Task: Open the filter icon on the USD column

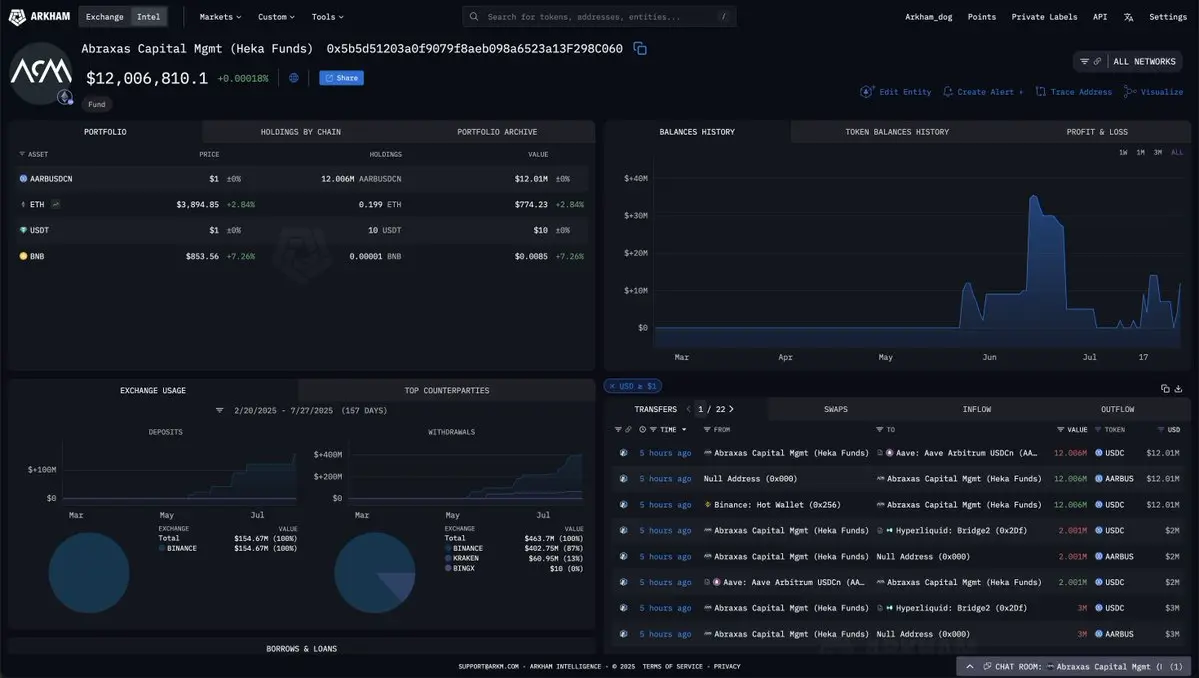Action: [1161, 430]
